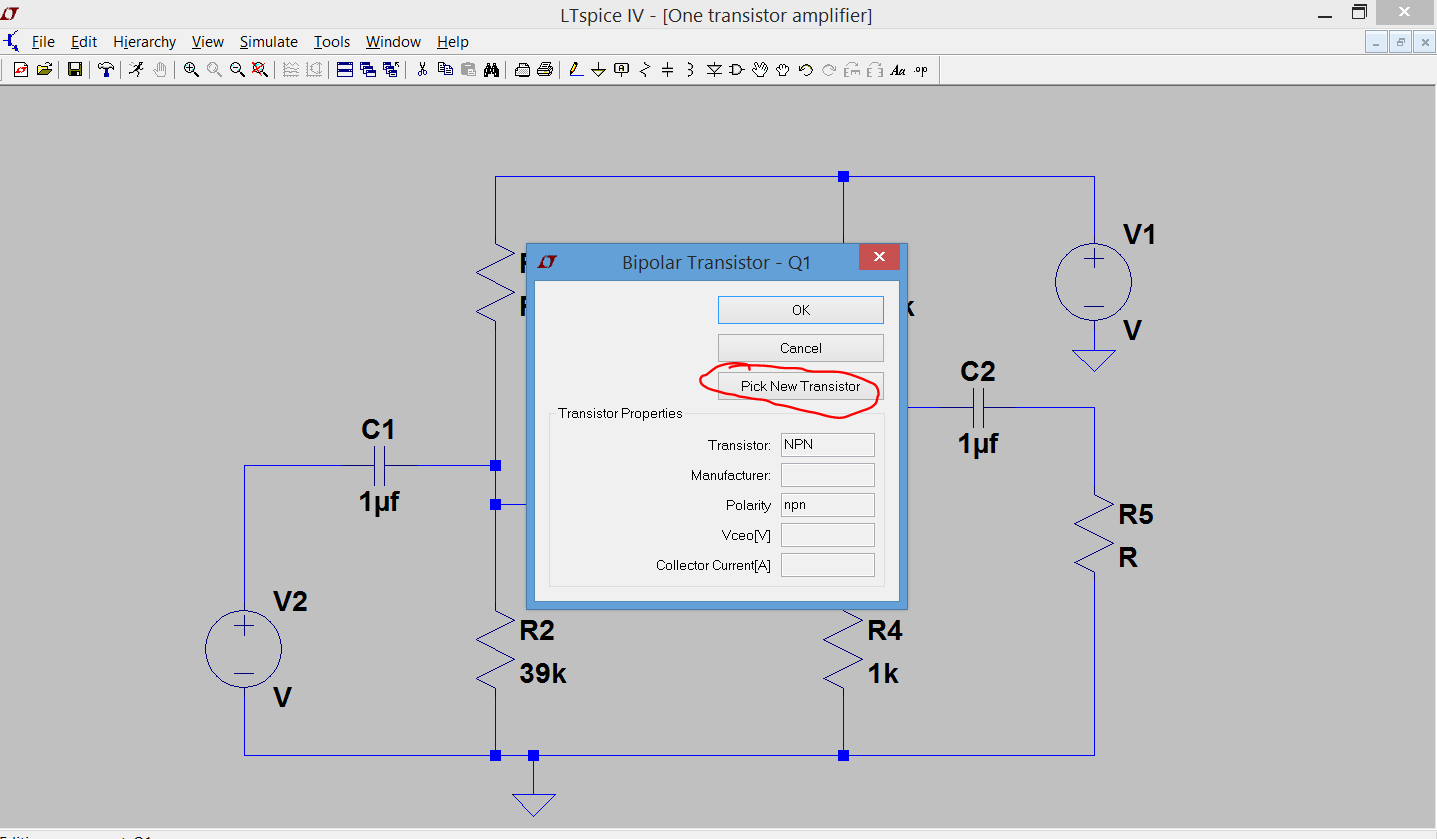Image resolution: width=1437 pixels, height=839 pixels.
Task: Click the C2 capacitor label
Action: [978, 372]
